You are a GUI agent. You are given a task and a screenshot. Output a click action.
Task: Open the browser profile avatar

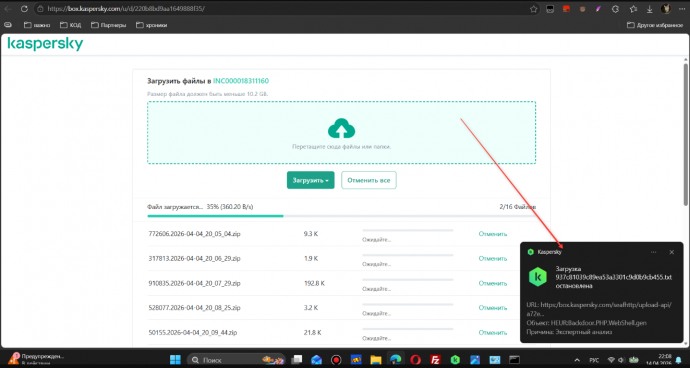666,9
